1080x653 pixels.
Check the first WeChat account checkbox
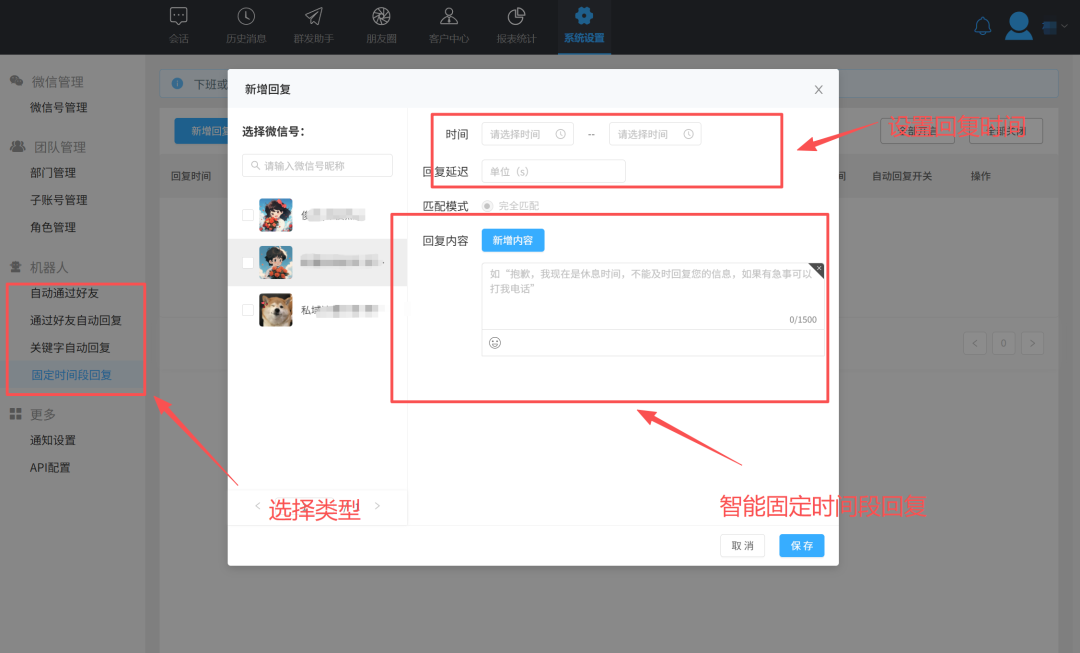pos(246,214)
